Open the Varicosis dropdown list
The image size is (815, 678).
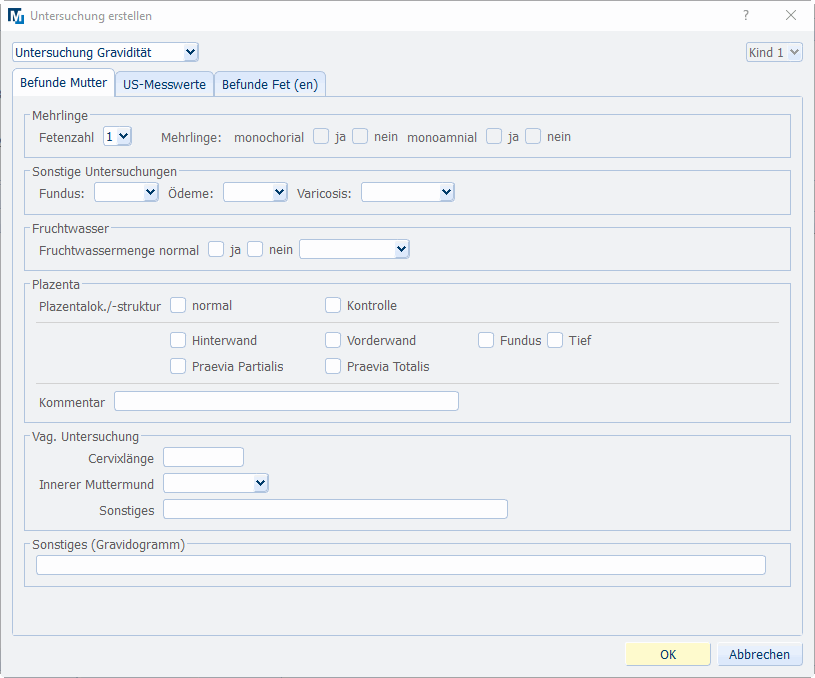point(407,192)
